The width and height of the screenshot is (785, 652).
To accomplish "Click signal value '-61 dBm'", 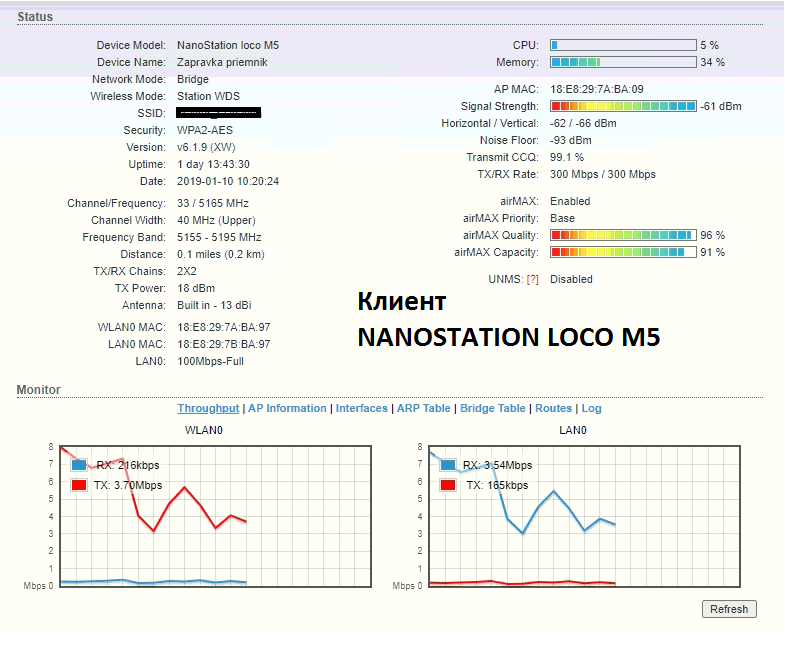I will (721, 106).
